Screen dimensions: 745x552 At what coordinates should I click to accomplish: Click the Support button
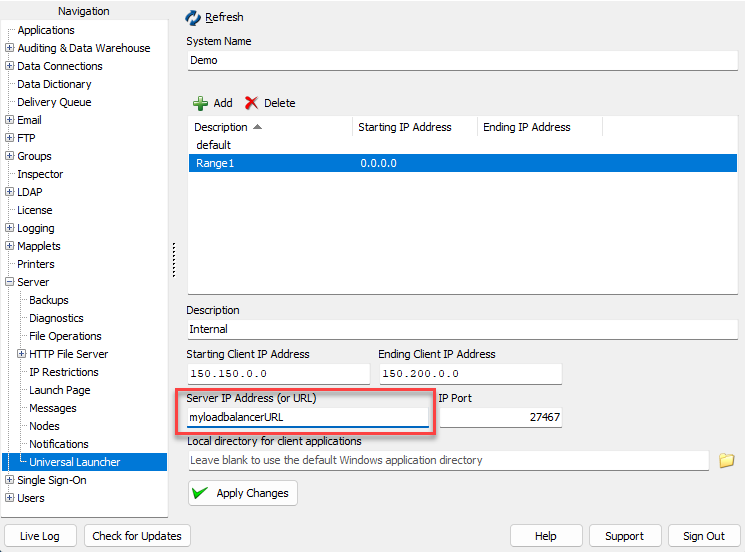[x=625, y=536]
